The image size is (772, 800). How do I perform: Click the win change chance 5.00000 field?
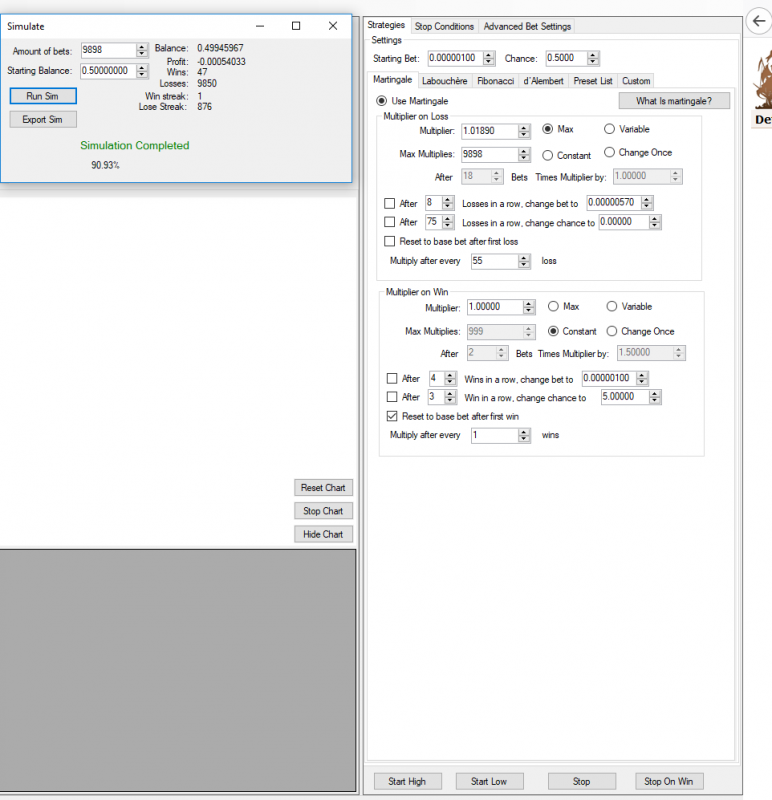click(x=625, y=397)
